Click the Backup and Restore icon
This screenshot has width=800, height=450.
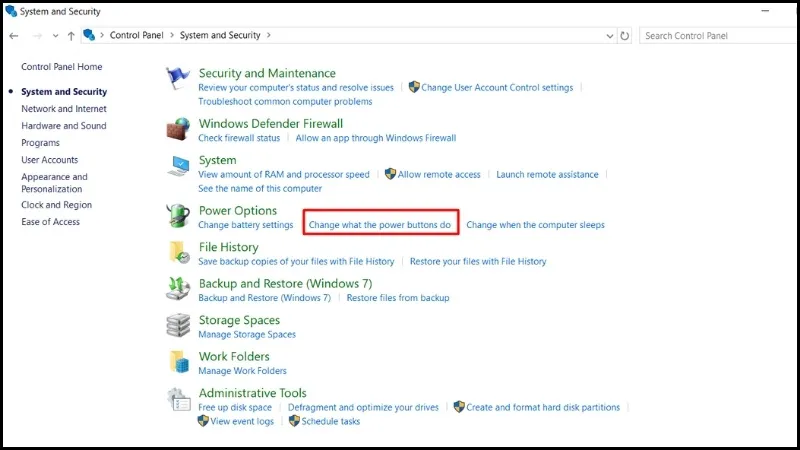tap(179, 289)
